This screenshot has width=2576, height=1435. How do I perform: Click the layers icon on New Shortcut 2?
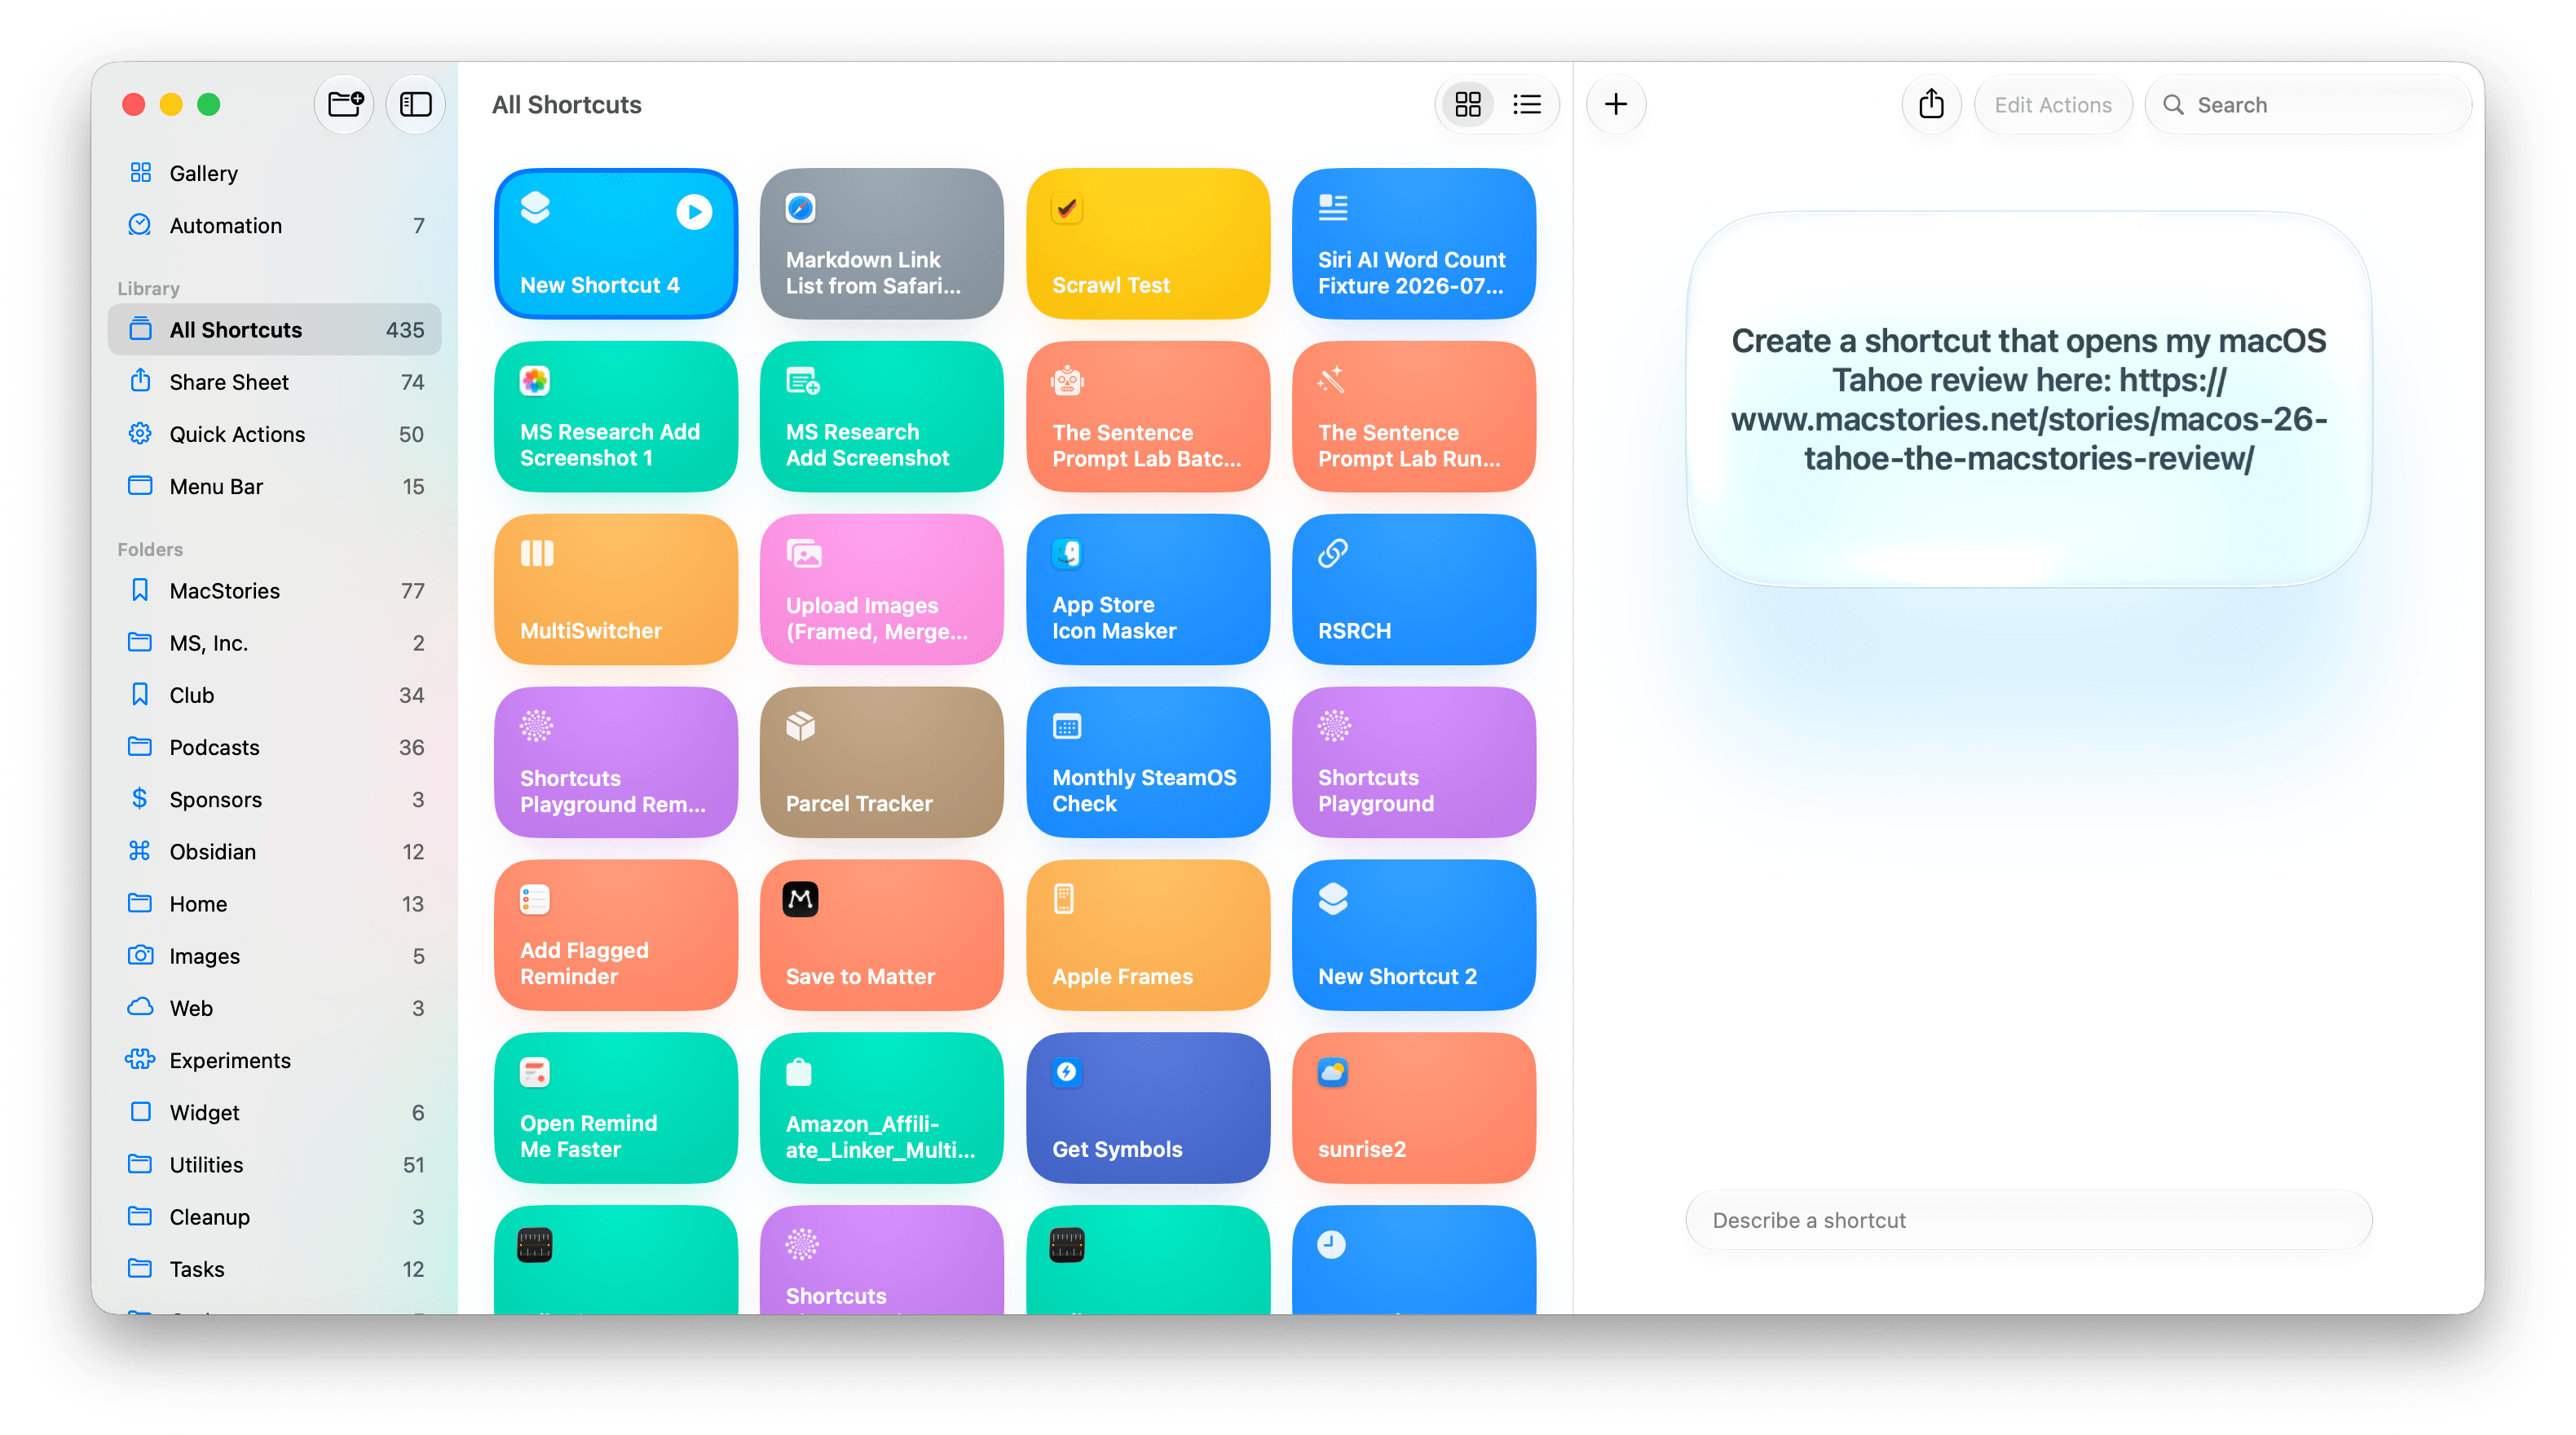(1332, 899)
